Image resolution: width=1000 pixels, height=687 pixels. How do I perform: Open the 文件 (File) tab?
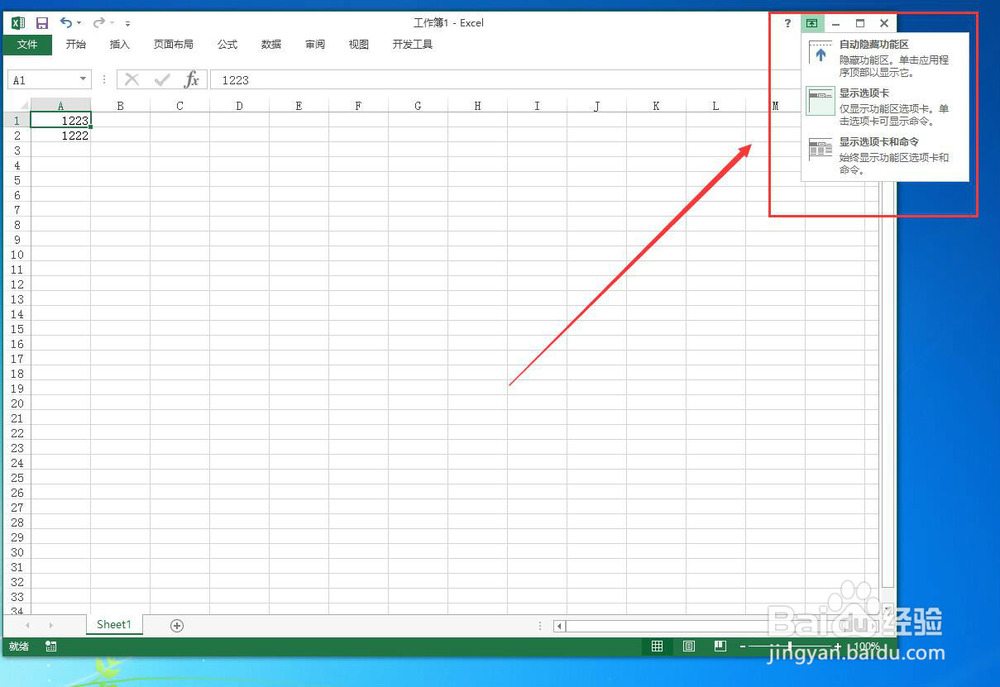point(27,44)
